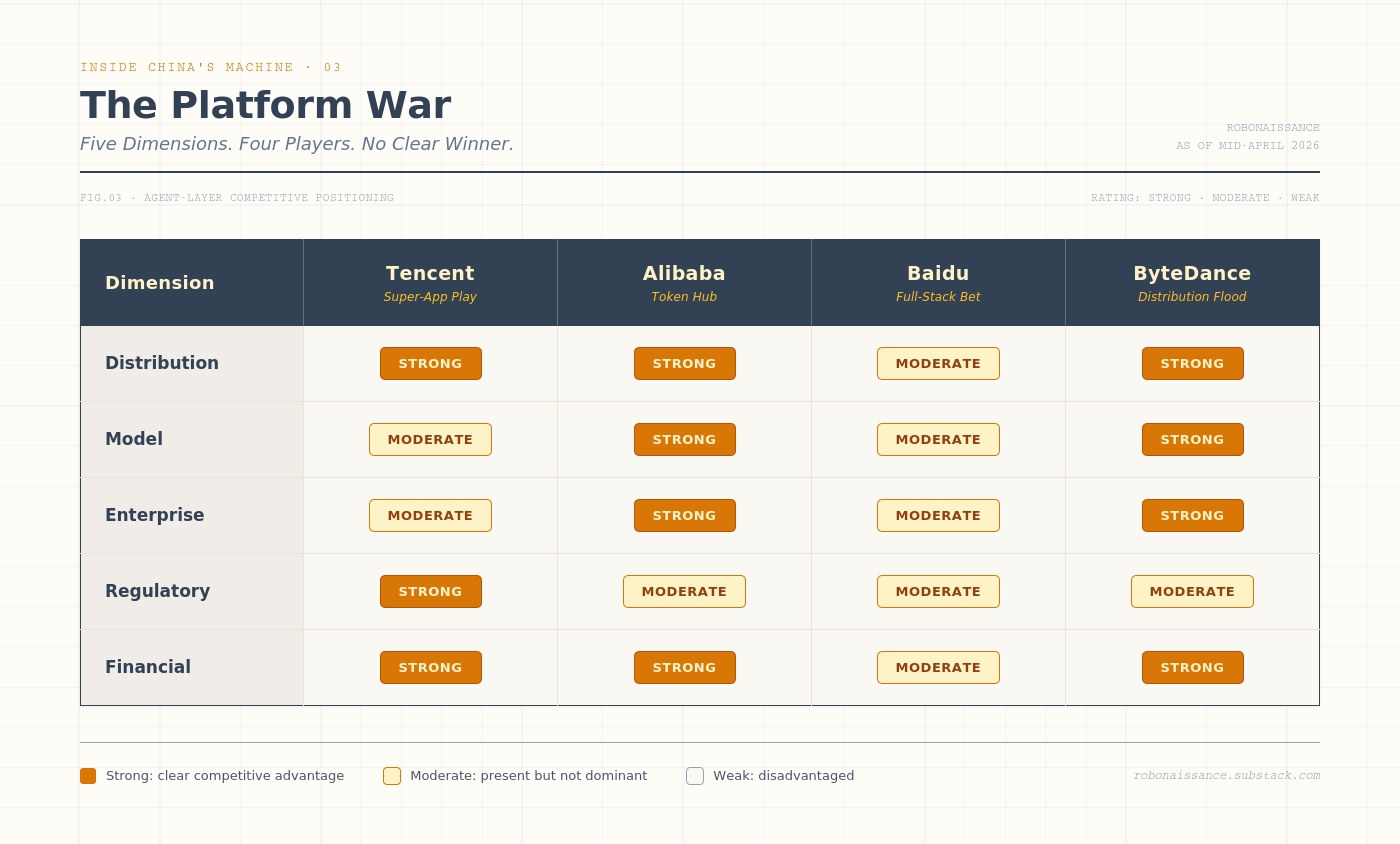Click Alibaba's Enterprise STRONG badge
Image resolution: width=1400 pixels, height=844 pixels.
click(685, 515)
